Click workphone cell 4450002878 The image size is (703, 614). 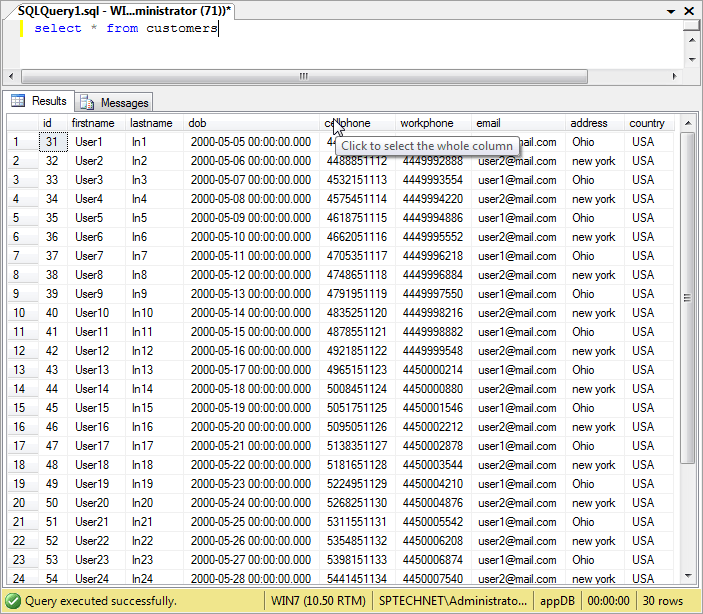(433, 446)
